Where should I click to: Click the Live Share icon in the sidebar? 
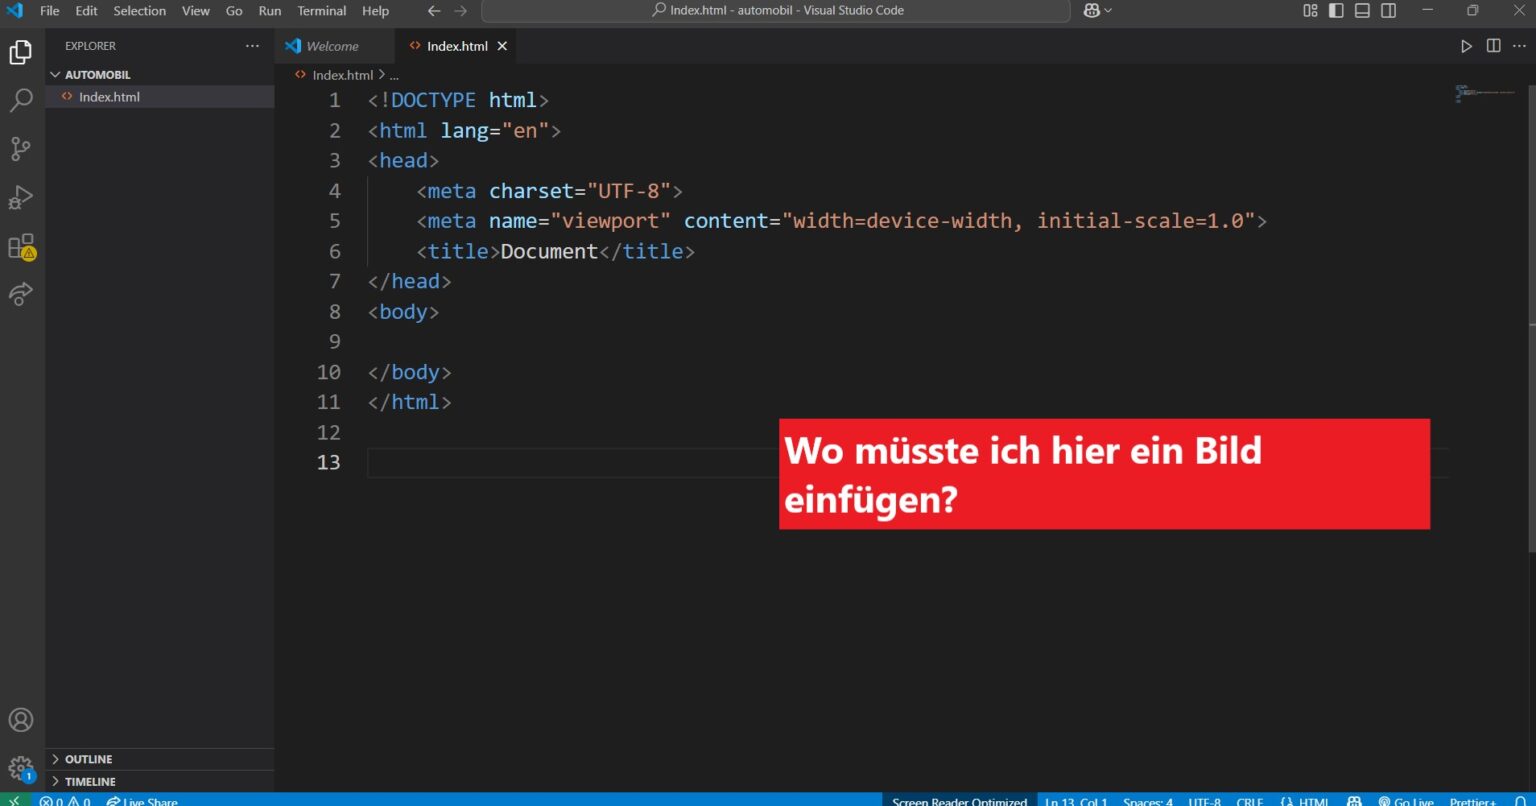(x=20, y=293)
